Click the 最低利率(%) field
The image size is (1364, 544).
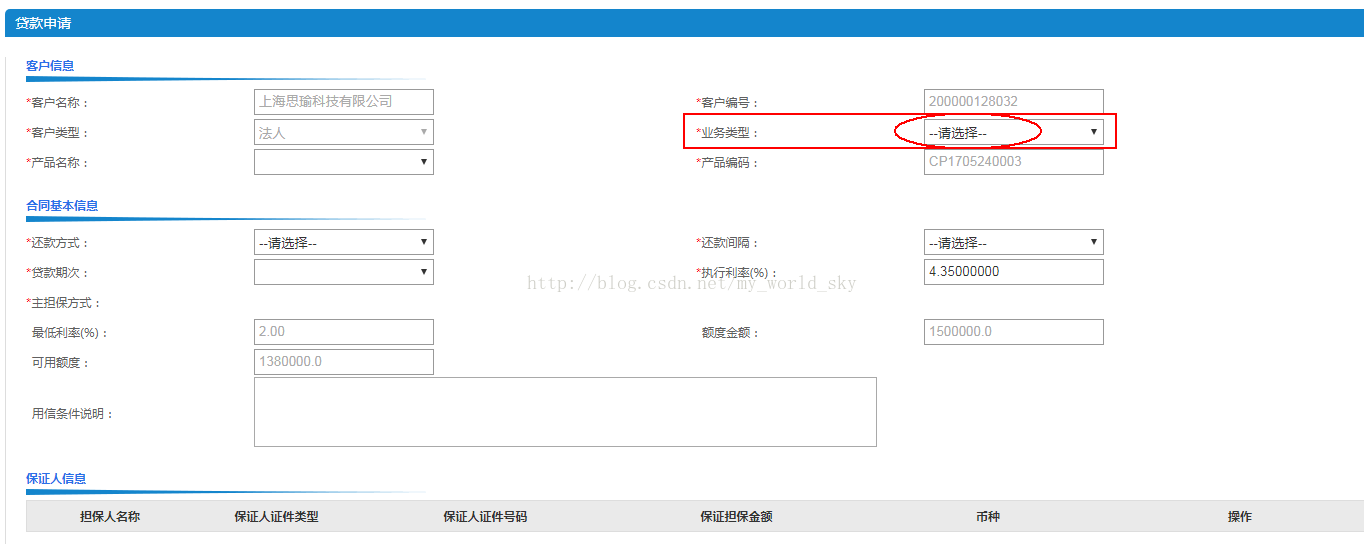344,332
